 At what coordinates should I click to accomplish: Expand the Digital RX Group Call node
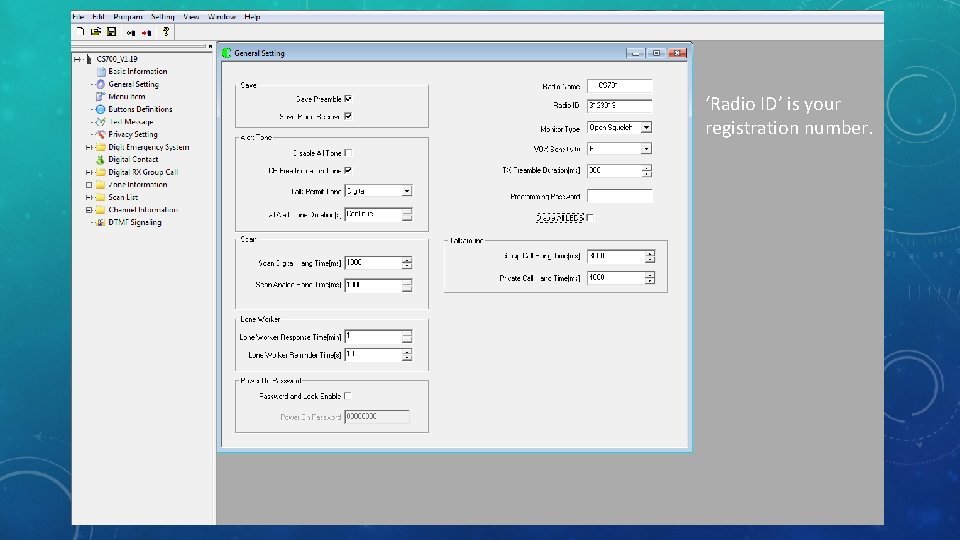pyautogui.click(x=89, y=172)
